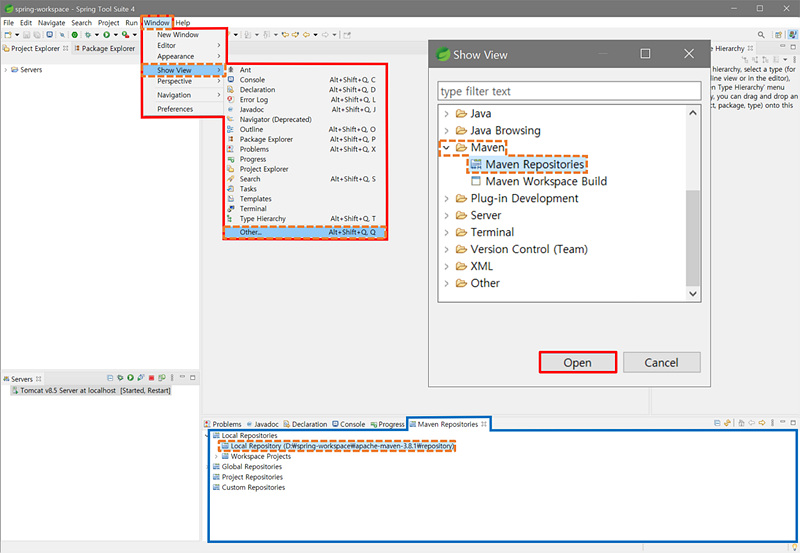Expand the Terminal folder in Show View

click(x=446, y=232)
